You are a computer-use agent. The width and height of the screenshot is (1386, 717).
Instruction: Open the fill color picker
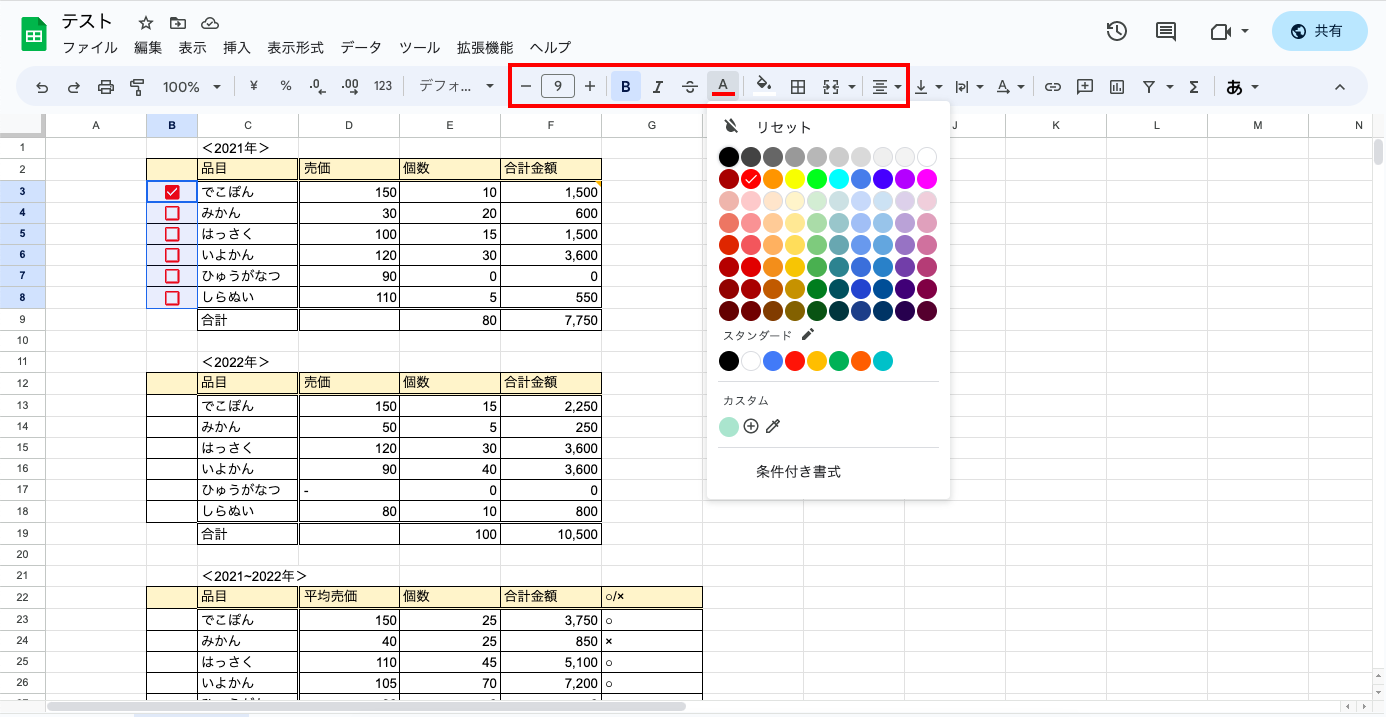point(762,86)
